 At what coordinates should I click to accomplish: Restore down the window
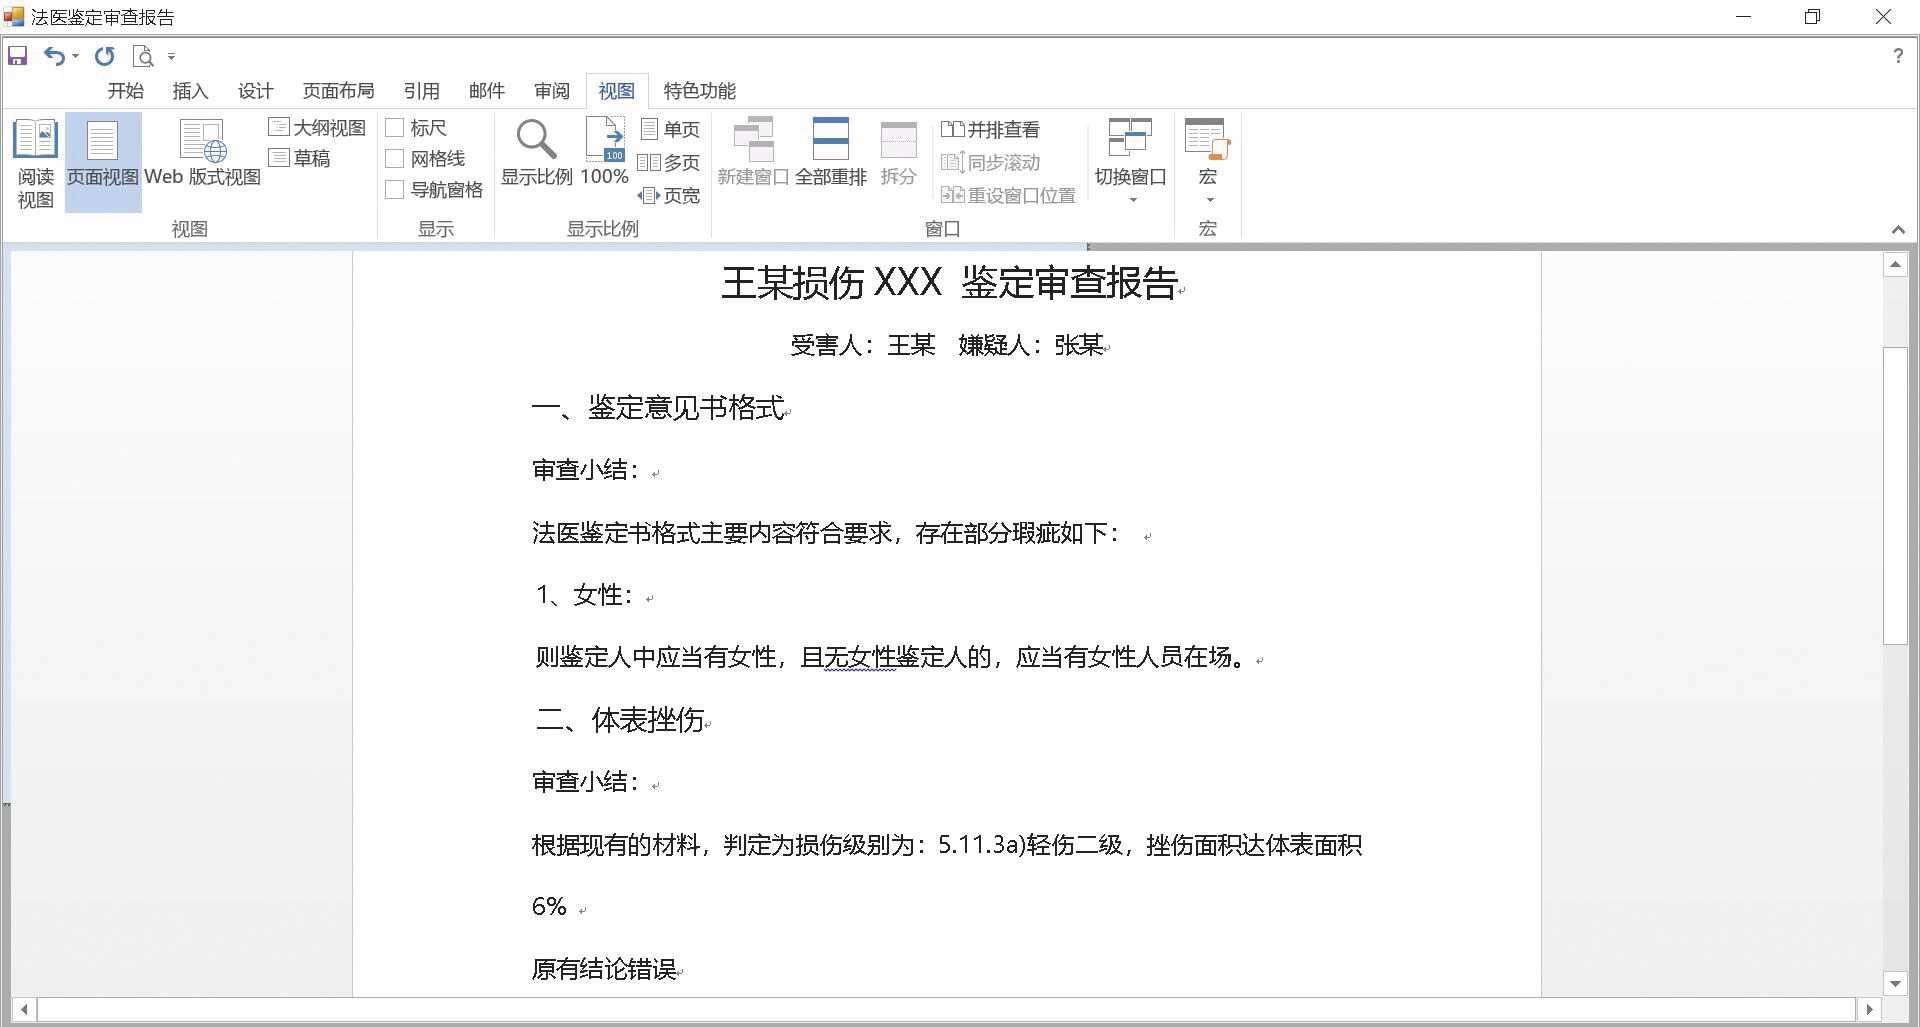click(x=1812, y=17)
